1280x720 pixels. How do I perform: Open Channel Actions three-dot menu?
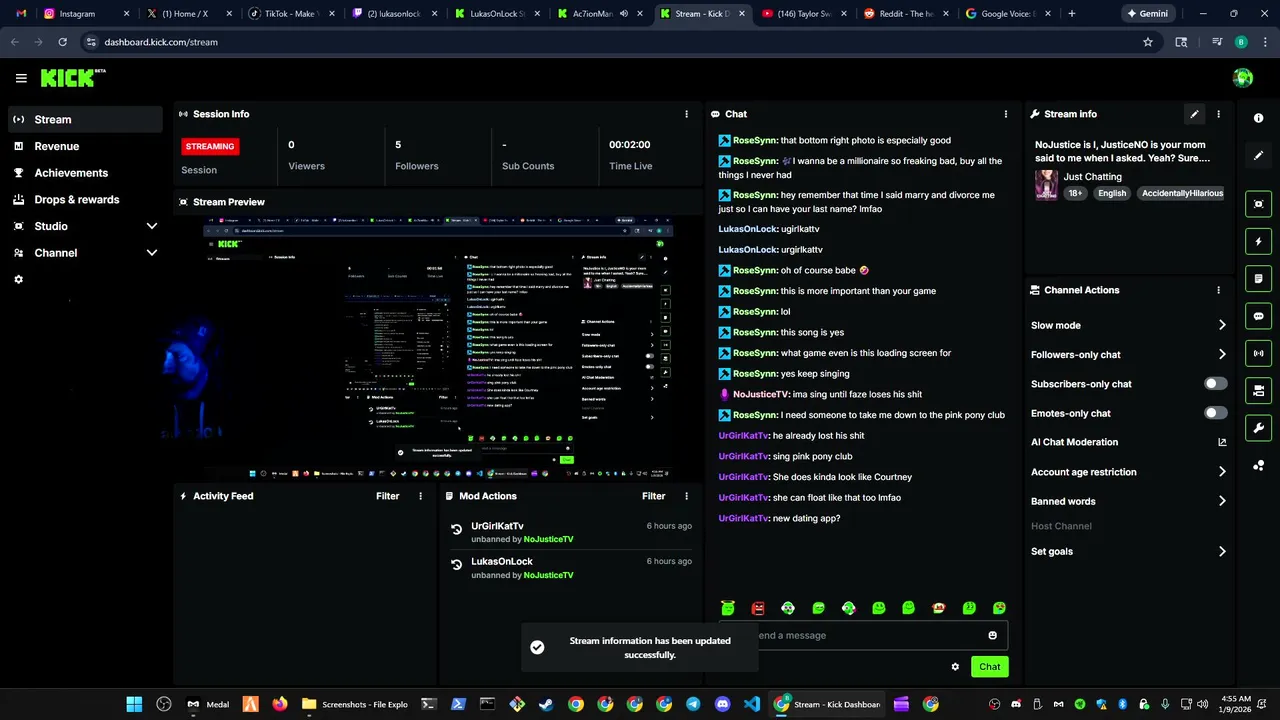click(1218, 290)
